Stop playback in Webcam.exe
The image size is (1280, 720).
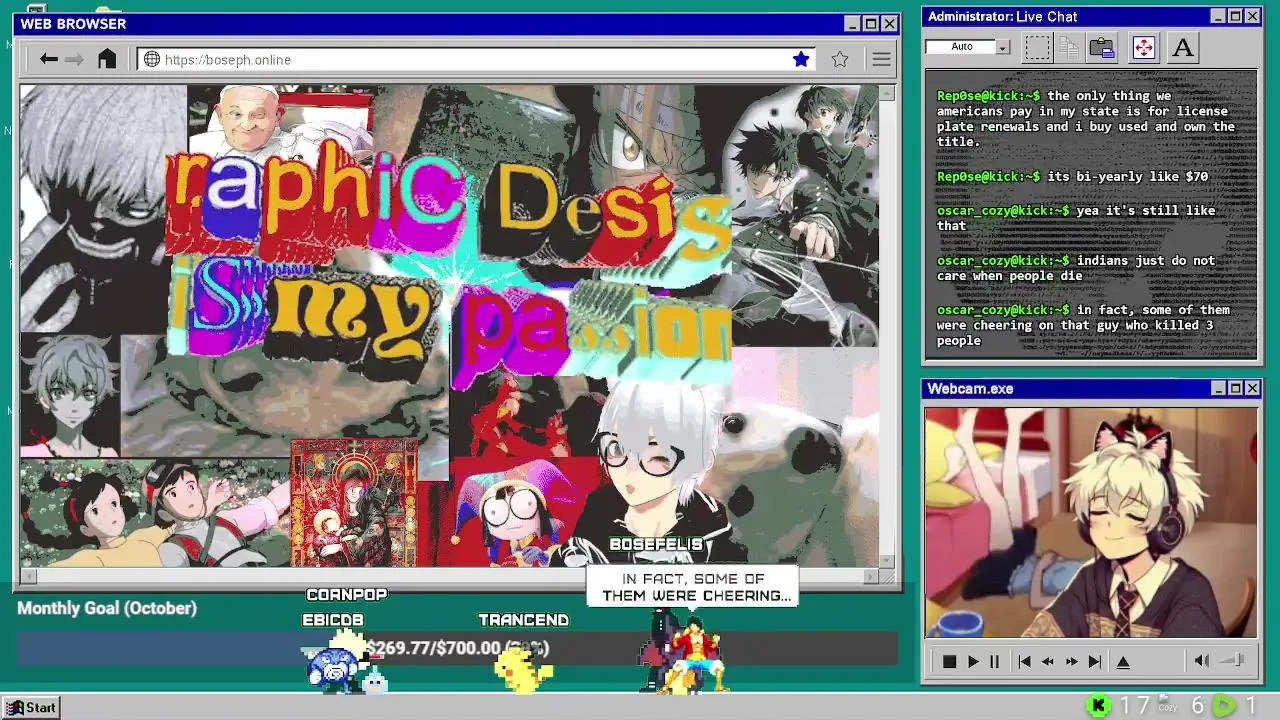949,661
